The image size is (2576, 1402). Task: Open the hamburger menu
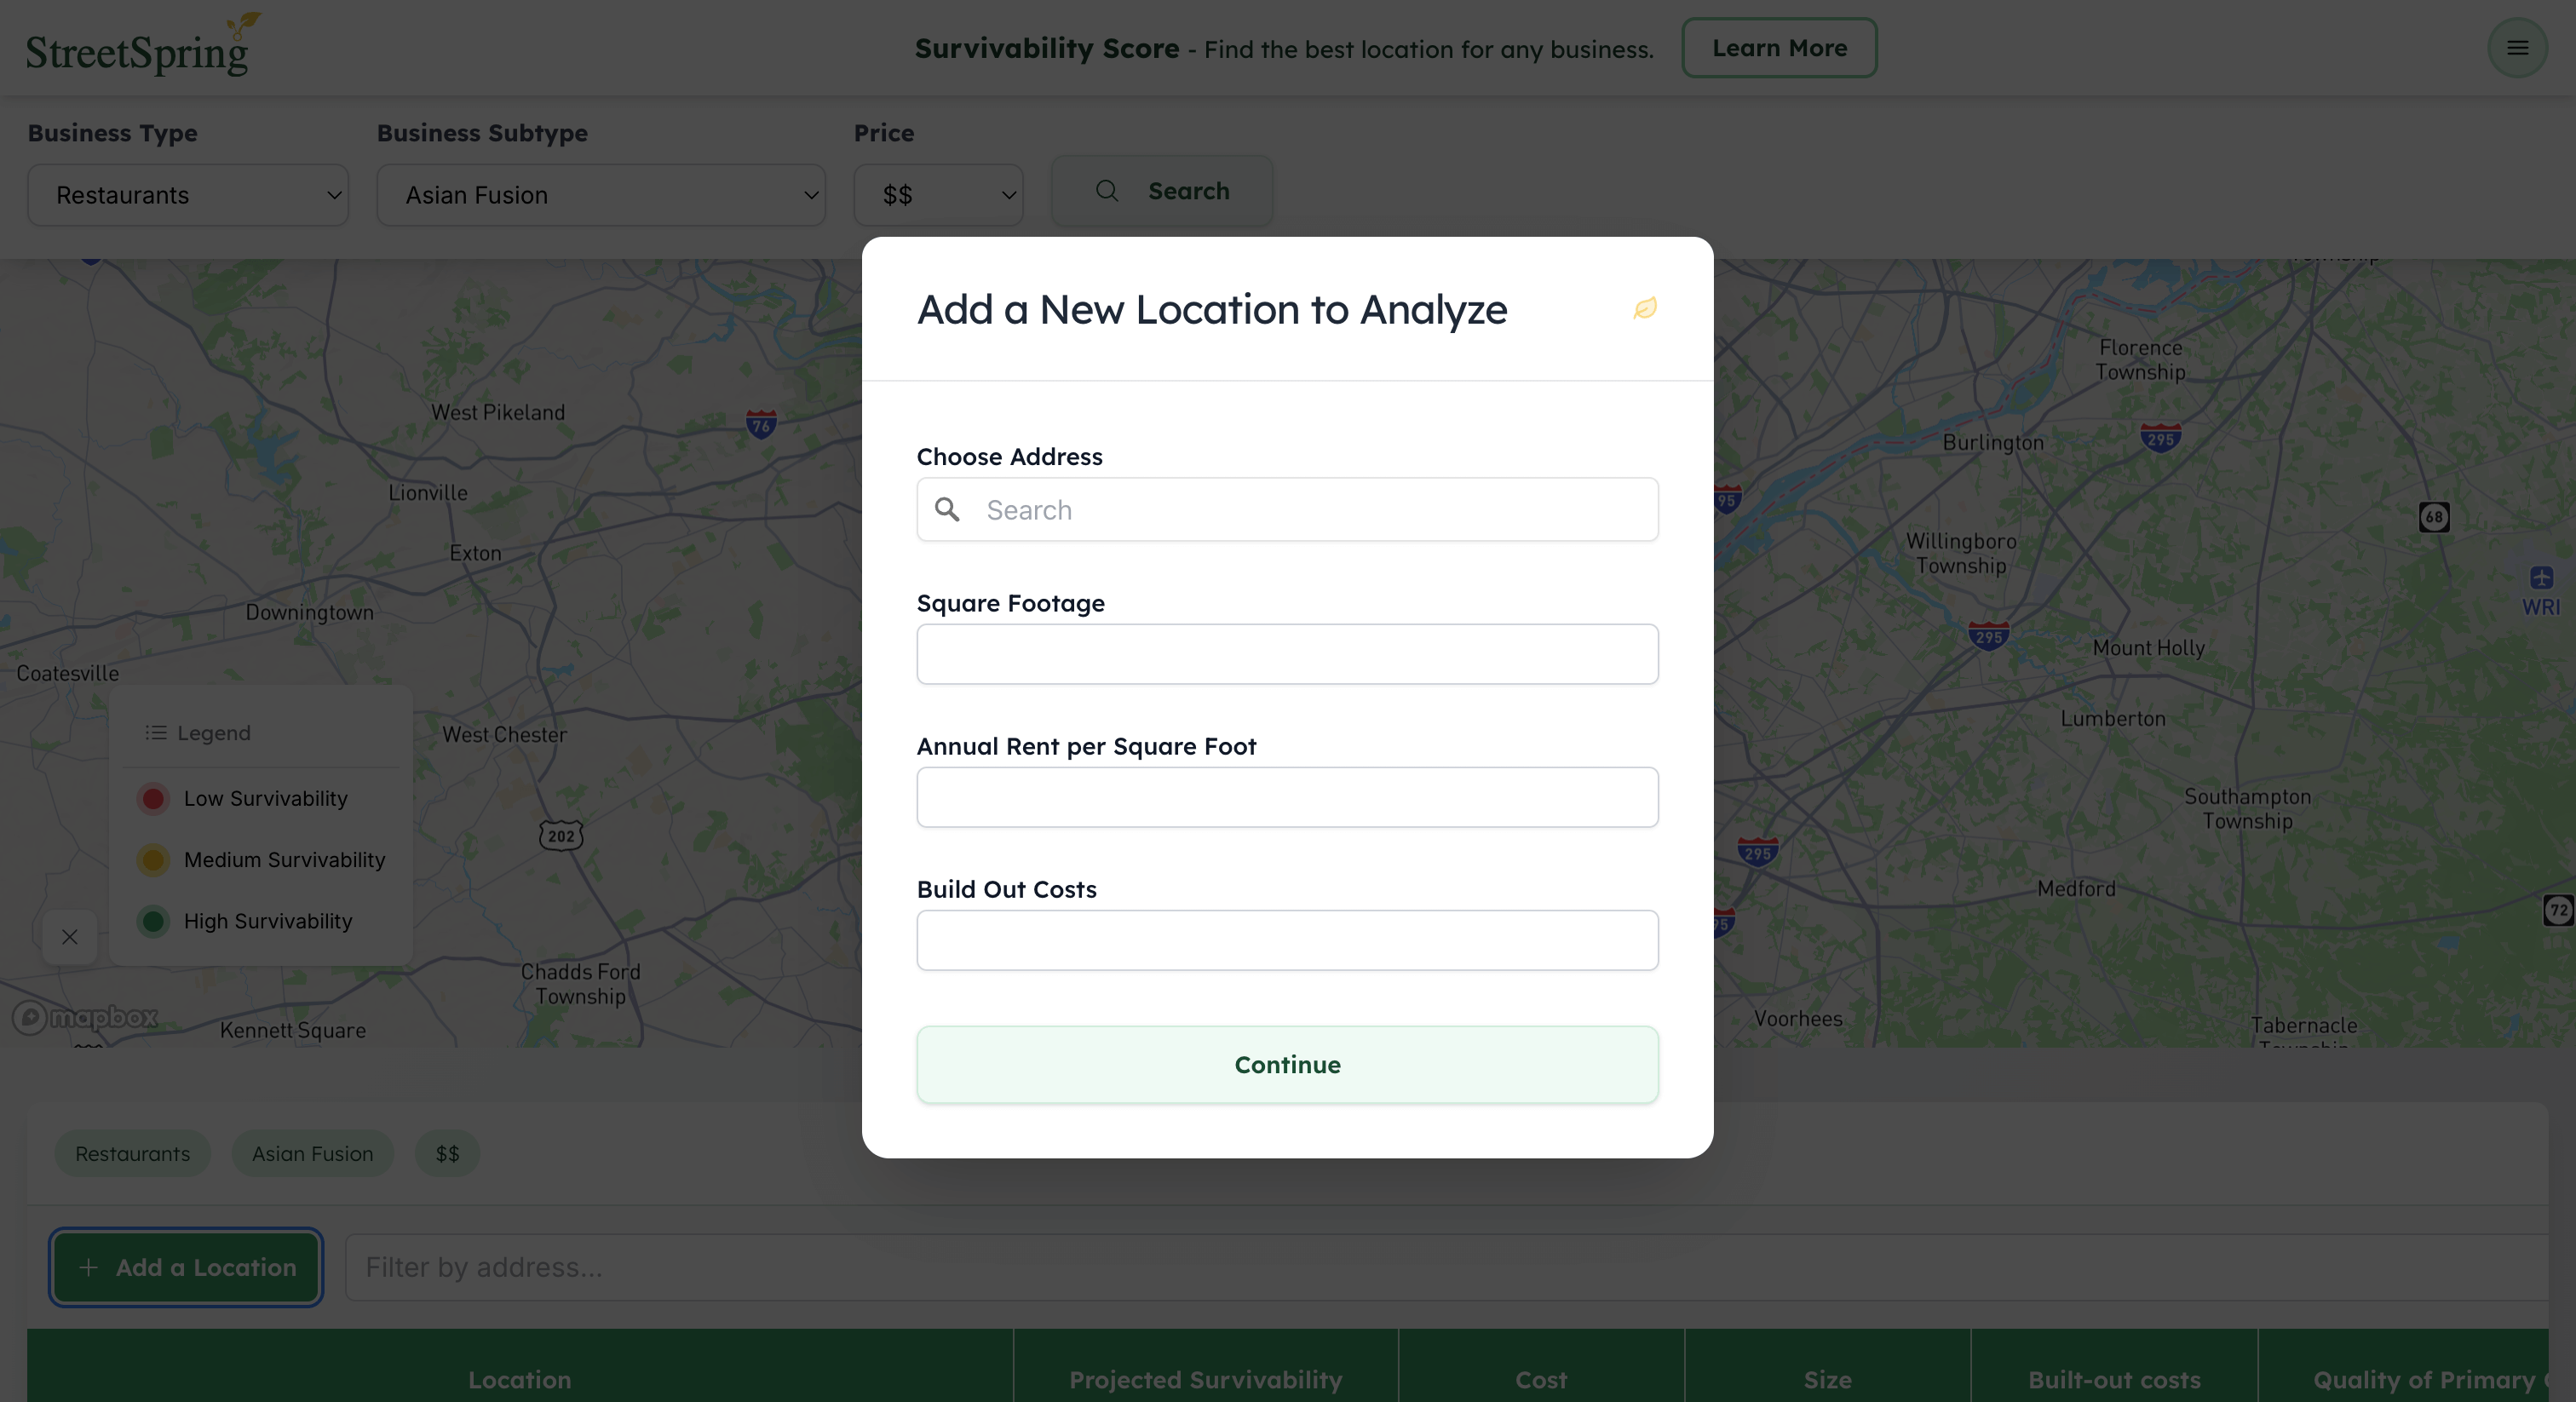tap(2518, 47)
